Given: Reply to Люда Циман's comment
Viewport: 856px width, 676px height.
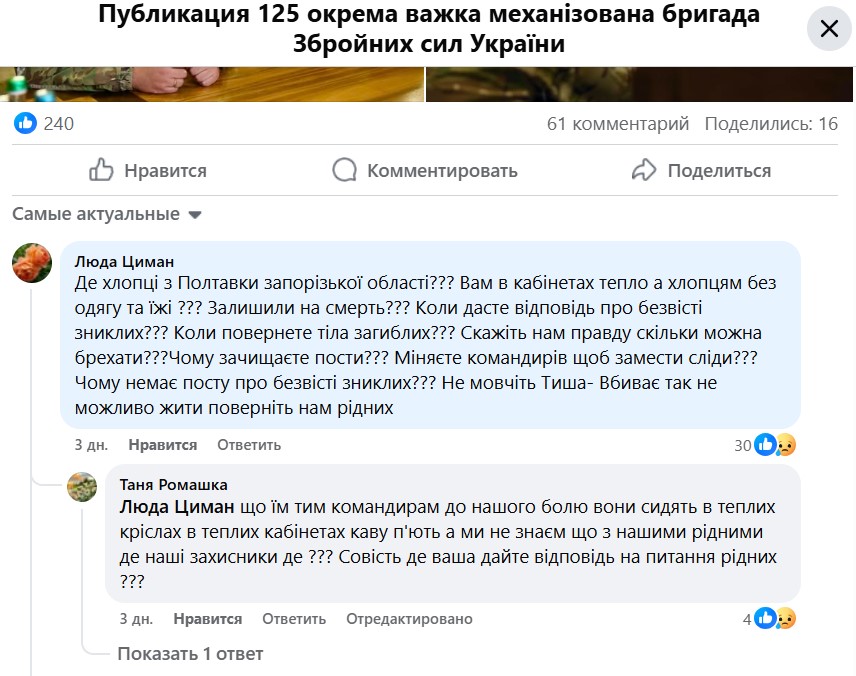Looking at the screenshot, I should click(249, 445).
